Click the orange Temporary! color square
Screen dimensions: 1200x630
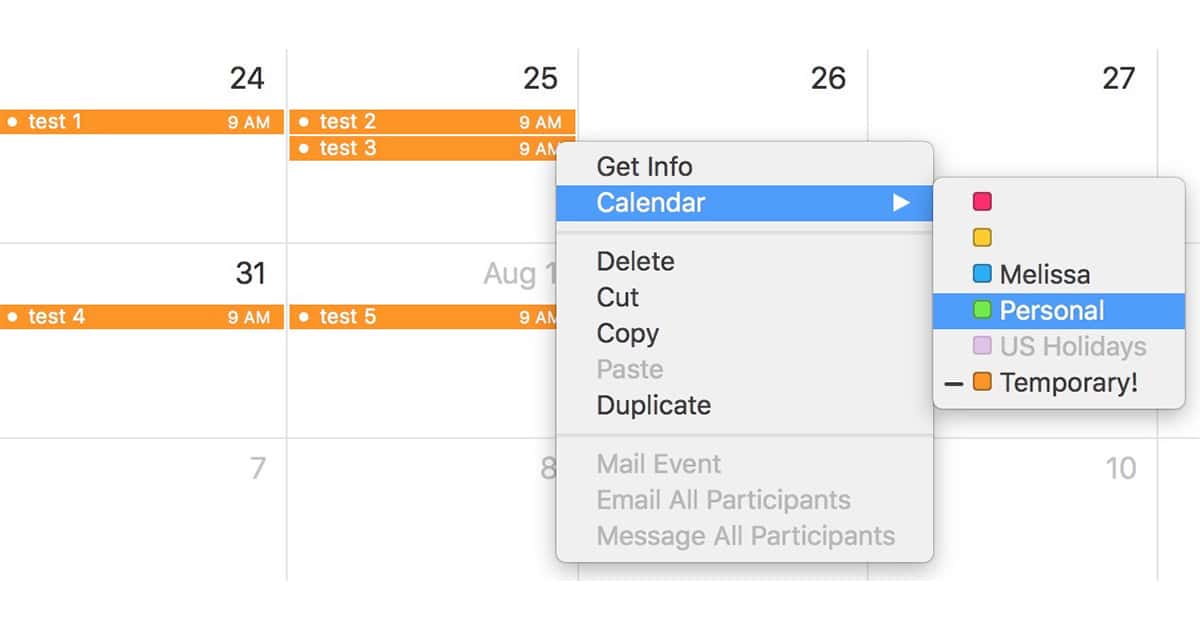pos(982,382)
